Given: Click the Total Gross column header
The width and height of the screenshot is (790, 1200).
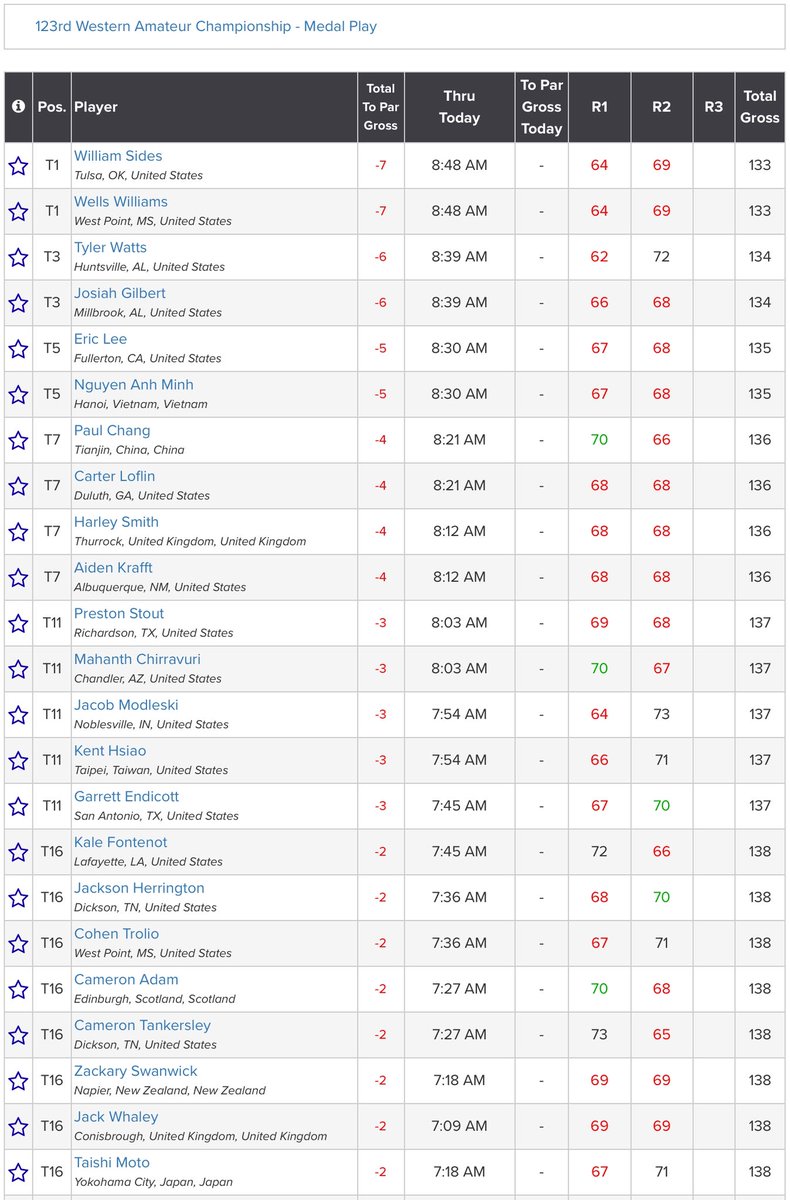Looking at the screenshot, I should coord(760,107).
